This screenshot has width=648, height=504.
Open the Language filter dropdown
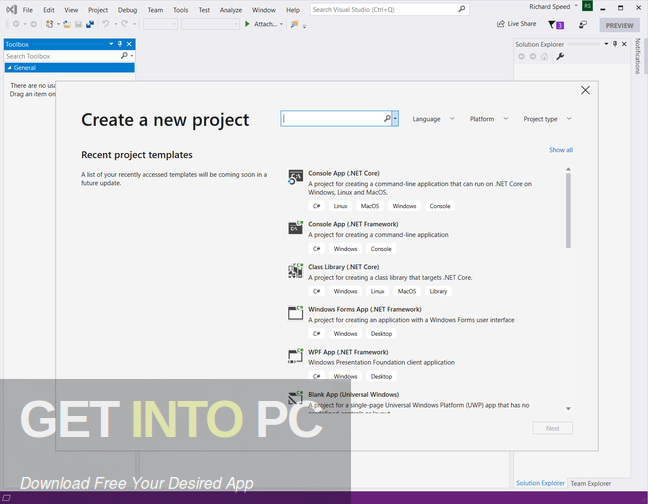[433, 119]
